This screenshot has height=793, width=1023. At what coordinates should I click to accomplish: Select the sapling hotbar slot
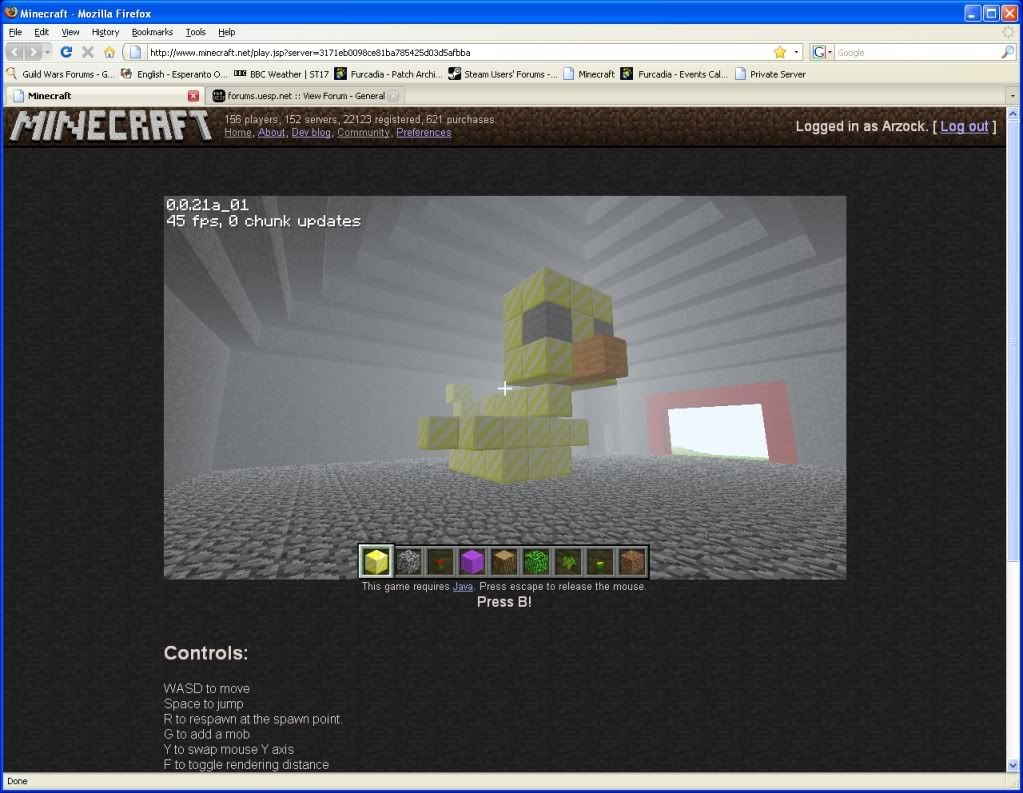coord(568,561)
